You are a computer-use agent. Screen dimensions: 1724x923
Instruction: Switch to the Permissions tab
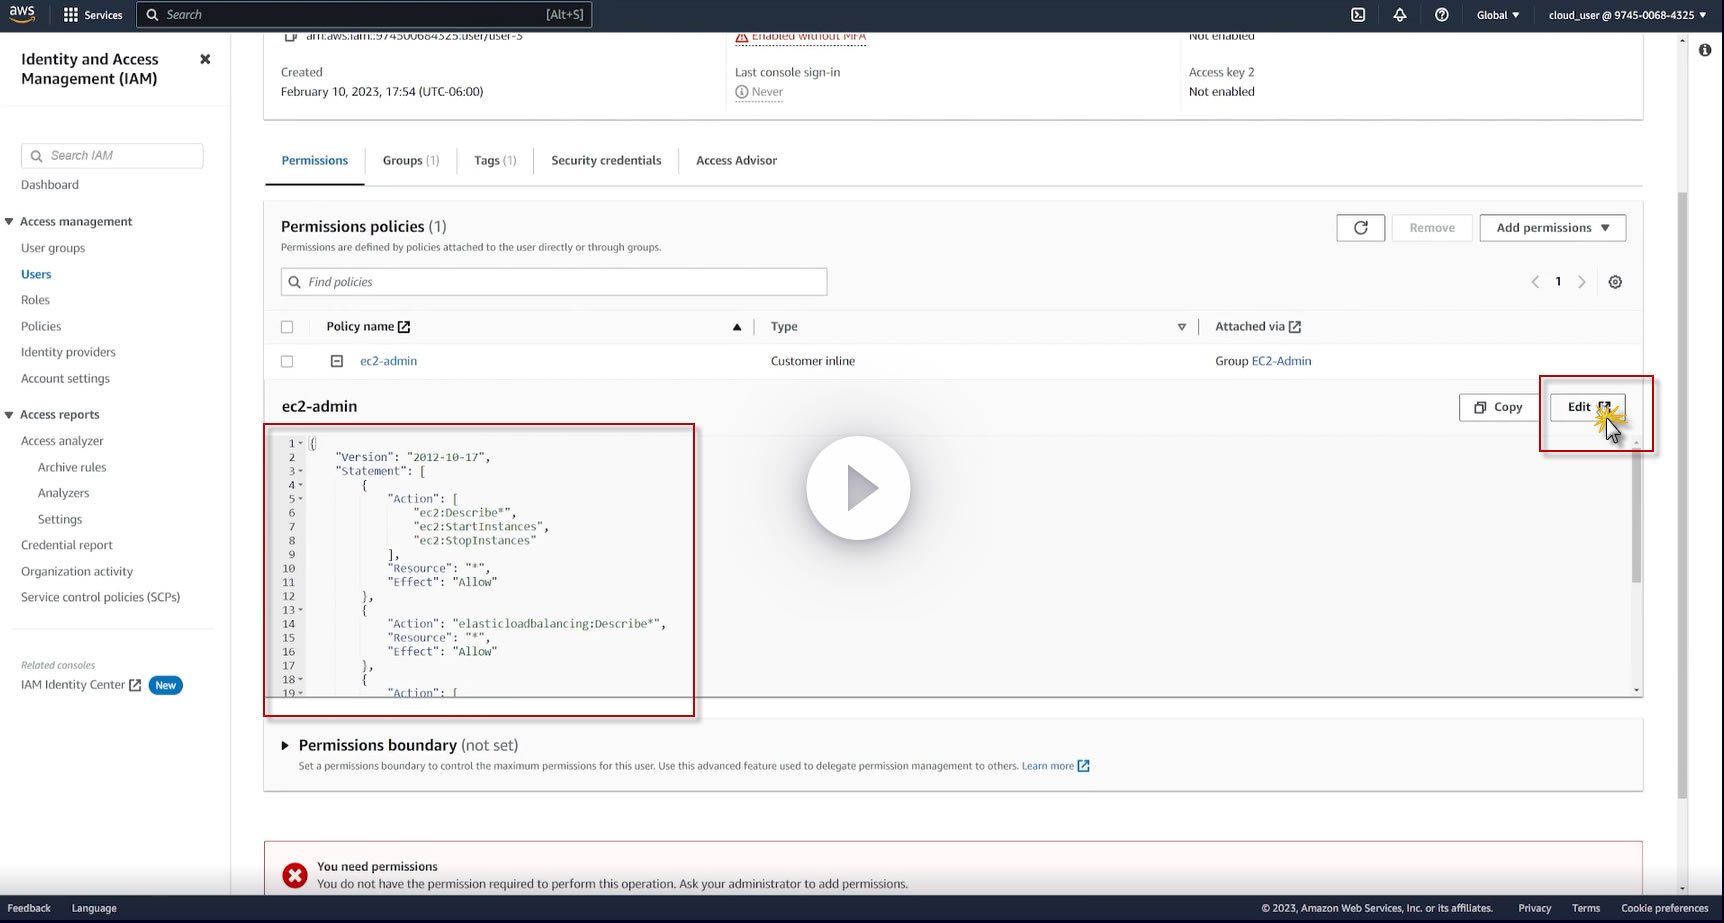(315, 161)
